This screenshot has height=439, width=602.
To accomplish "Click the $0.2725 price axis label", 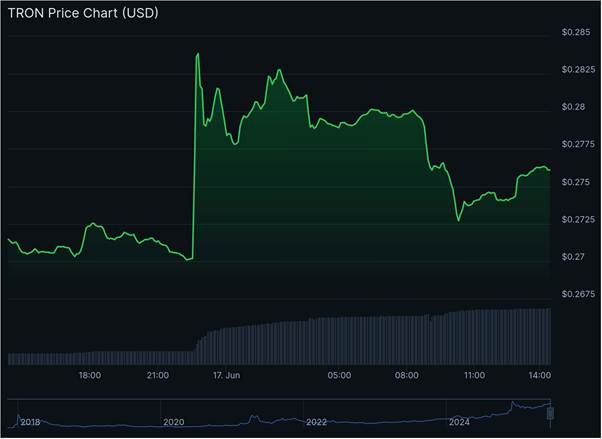I will coord(579,220).
